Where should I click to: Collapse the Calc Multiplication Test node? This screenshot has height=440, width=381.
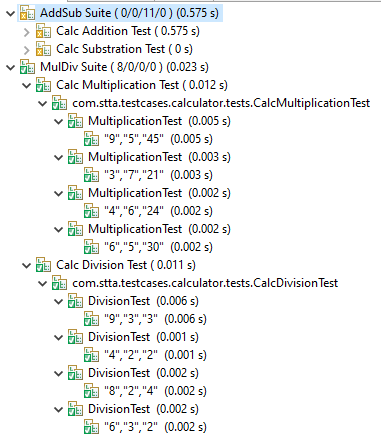coord(27,86)
